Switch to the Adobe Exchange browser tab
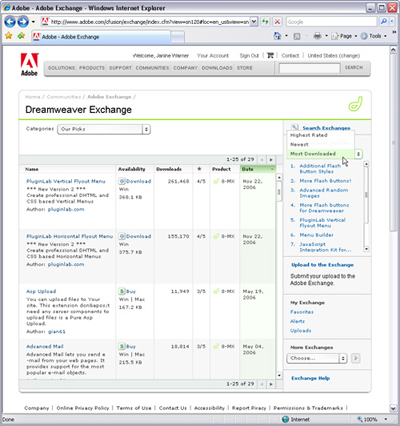The width and height of the screenshot is (400, 426). tap(101, 37)
